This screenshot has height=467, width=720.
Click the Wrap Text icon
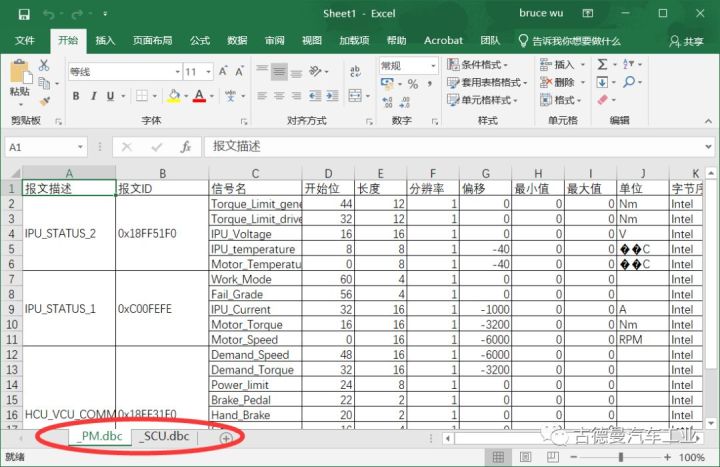pyautogui.click(x=355, y=71)
